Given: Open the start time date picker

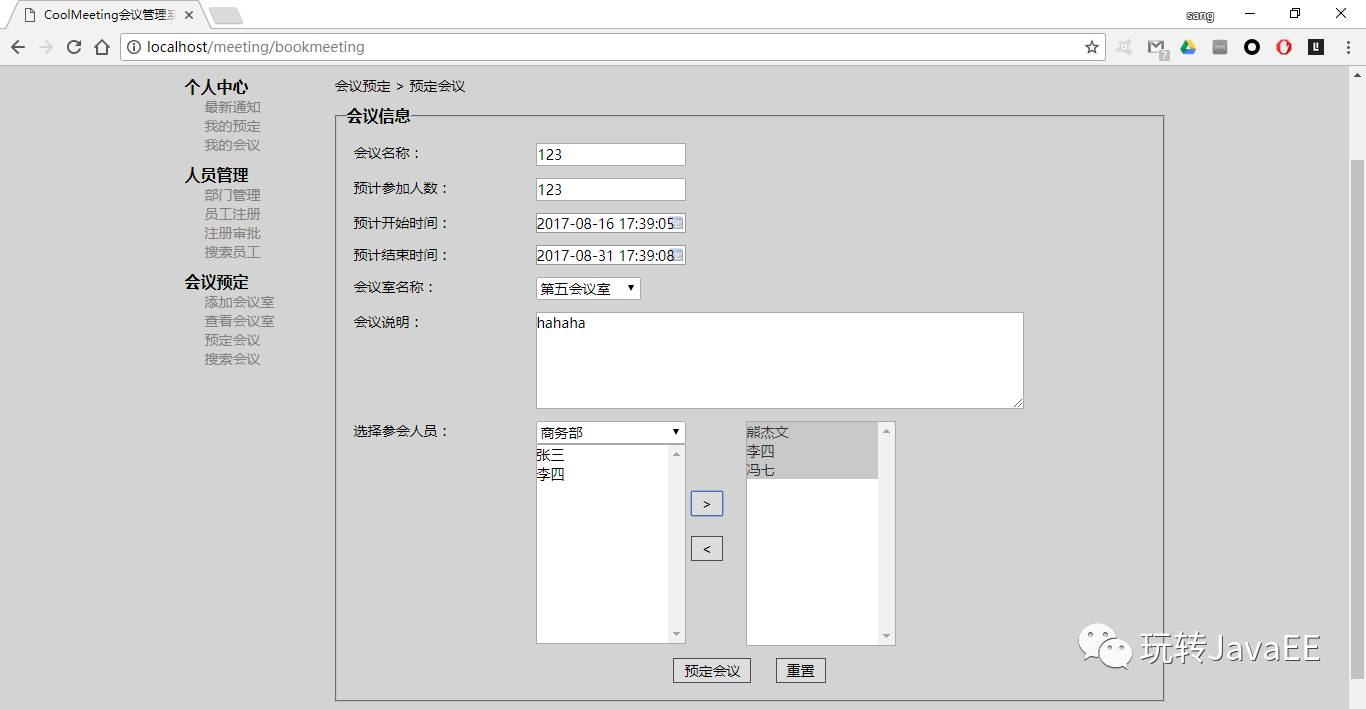Looking at the screenshot, I should (678, 223).
